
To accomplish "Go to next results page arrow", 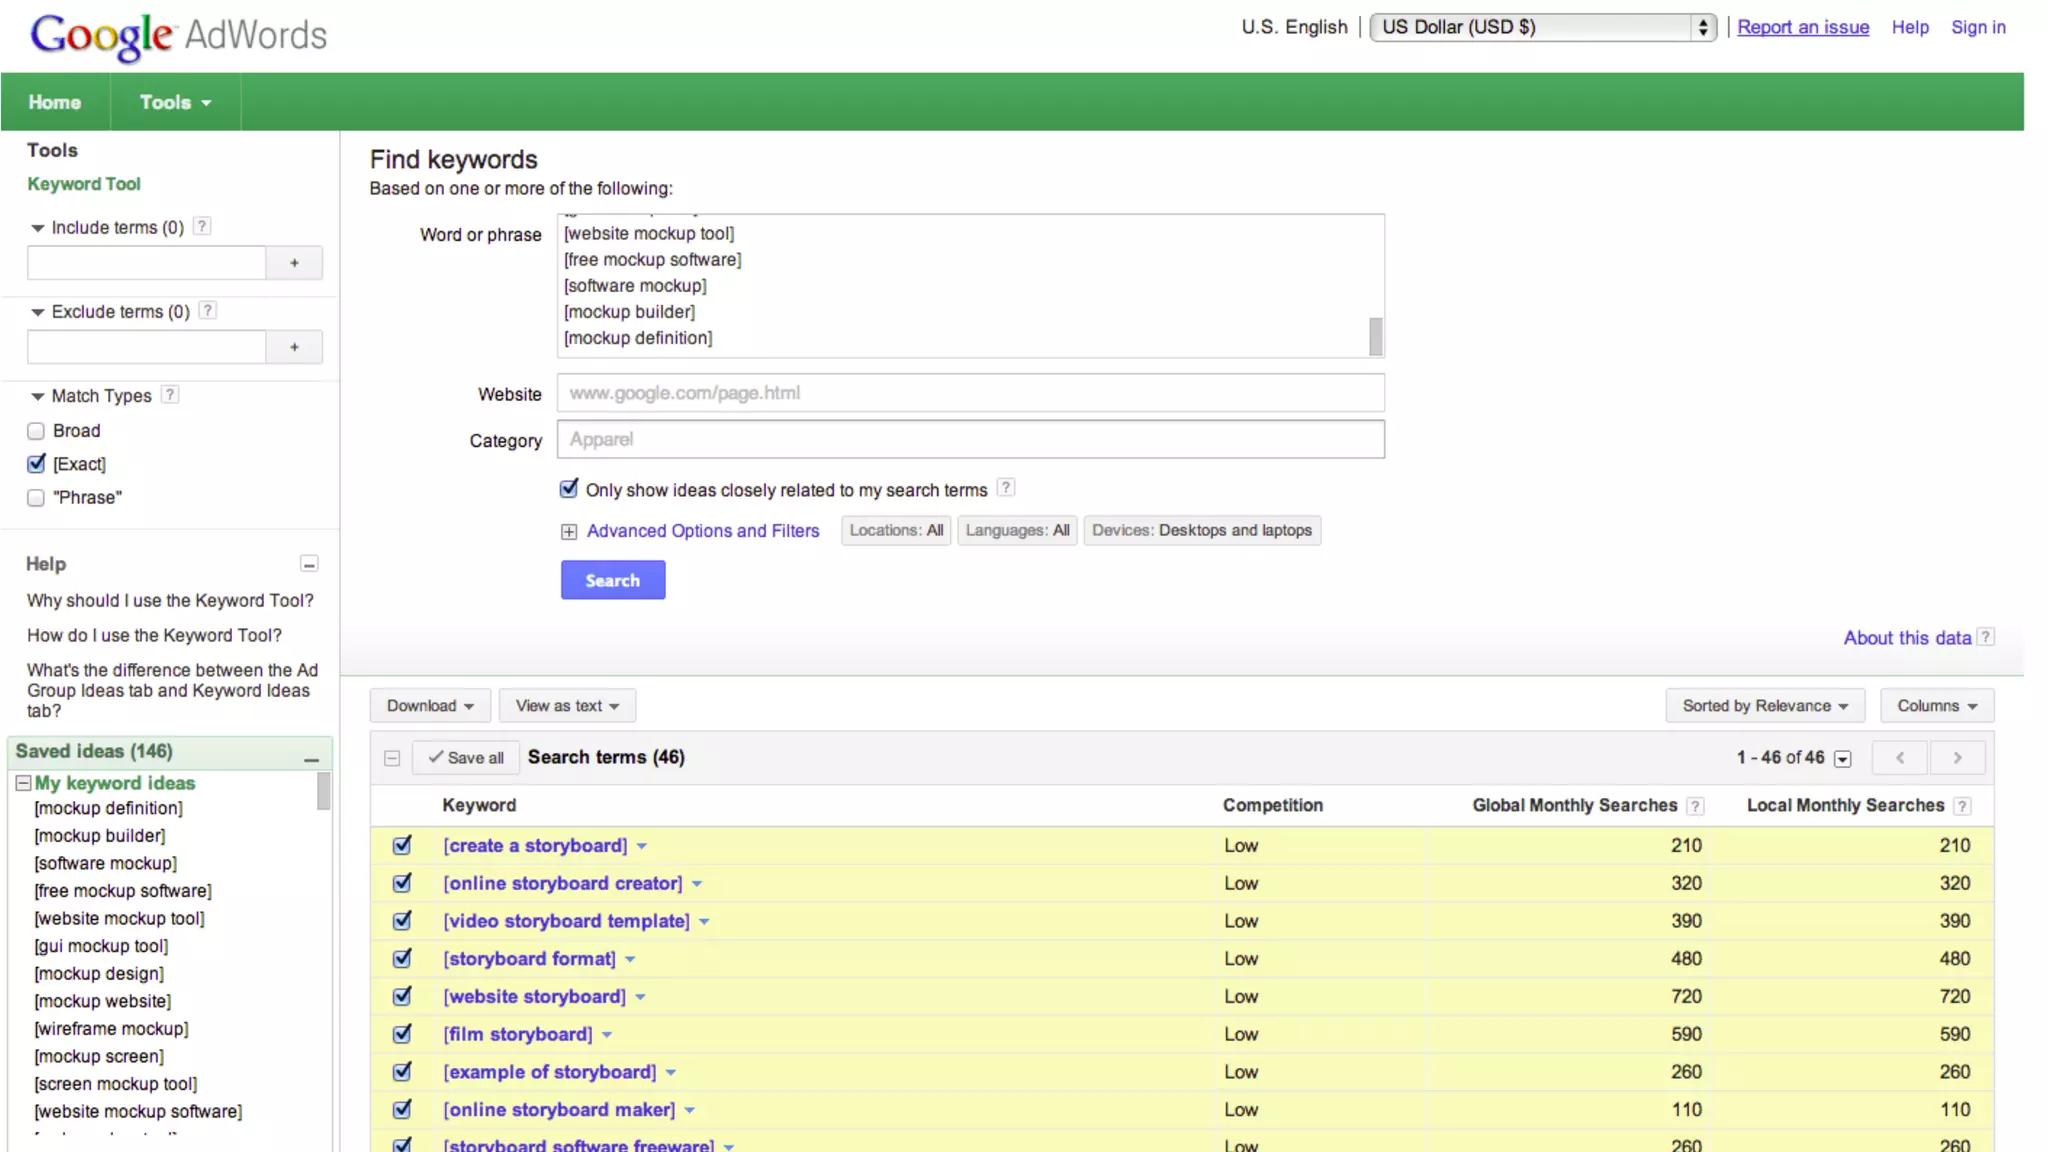I will pyautogui.click(x=1957, y=758).
